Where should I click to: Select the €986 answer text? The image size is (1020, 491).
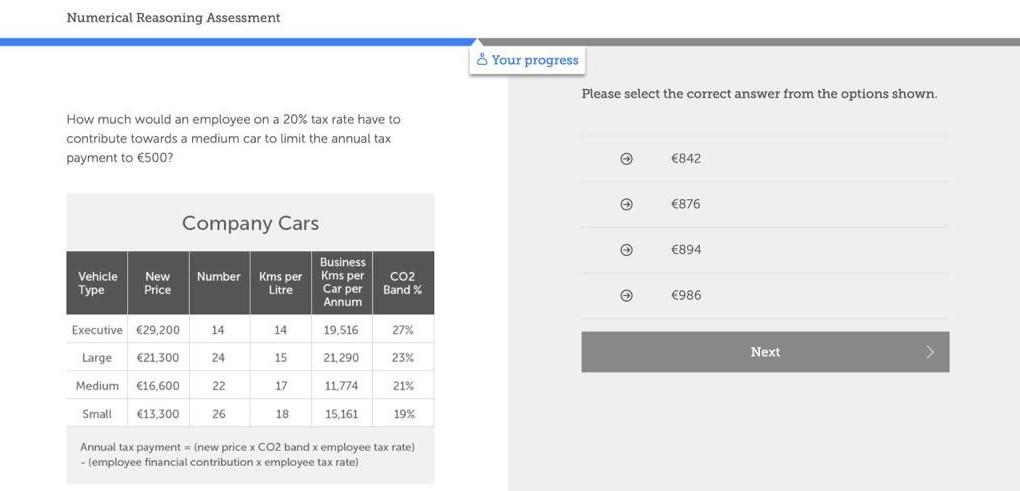click(x=686, y=296)
